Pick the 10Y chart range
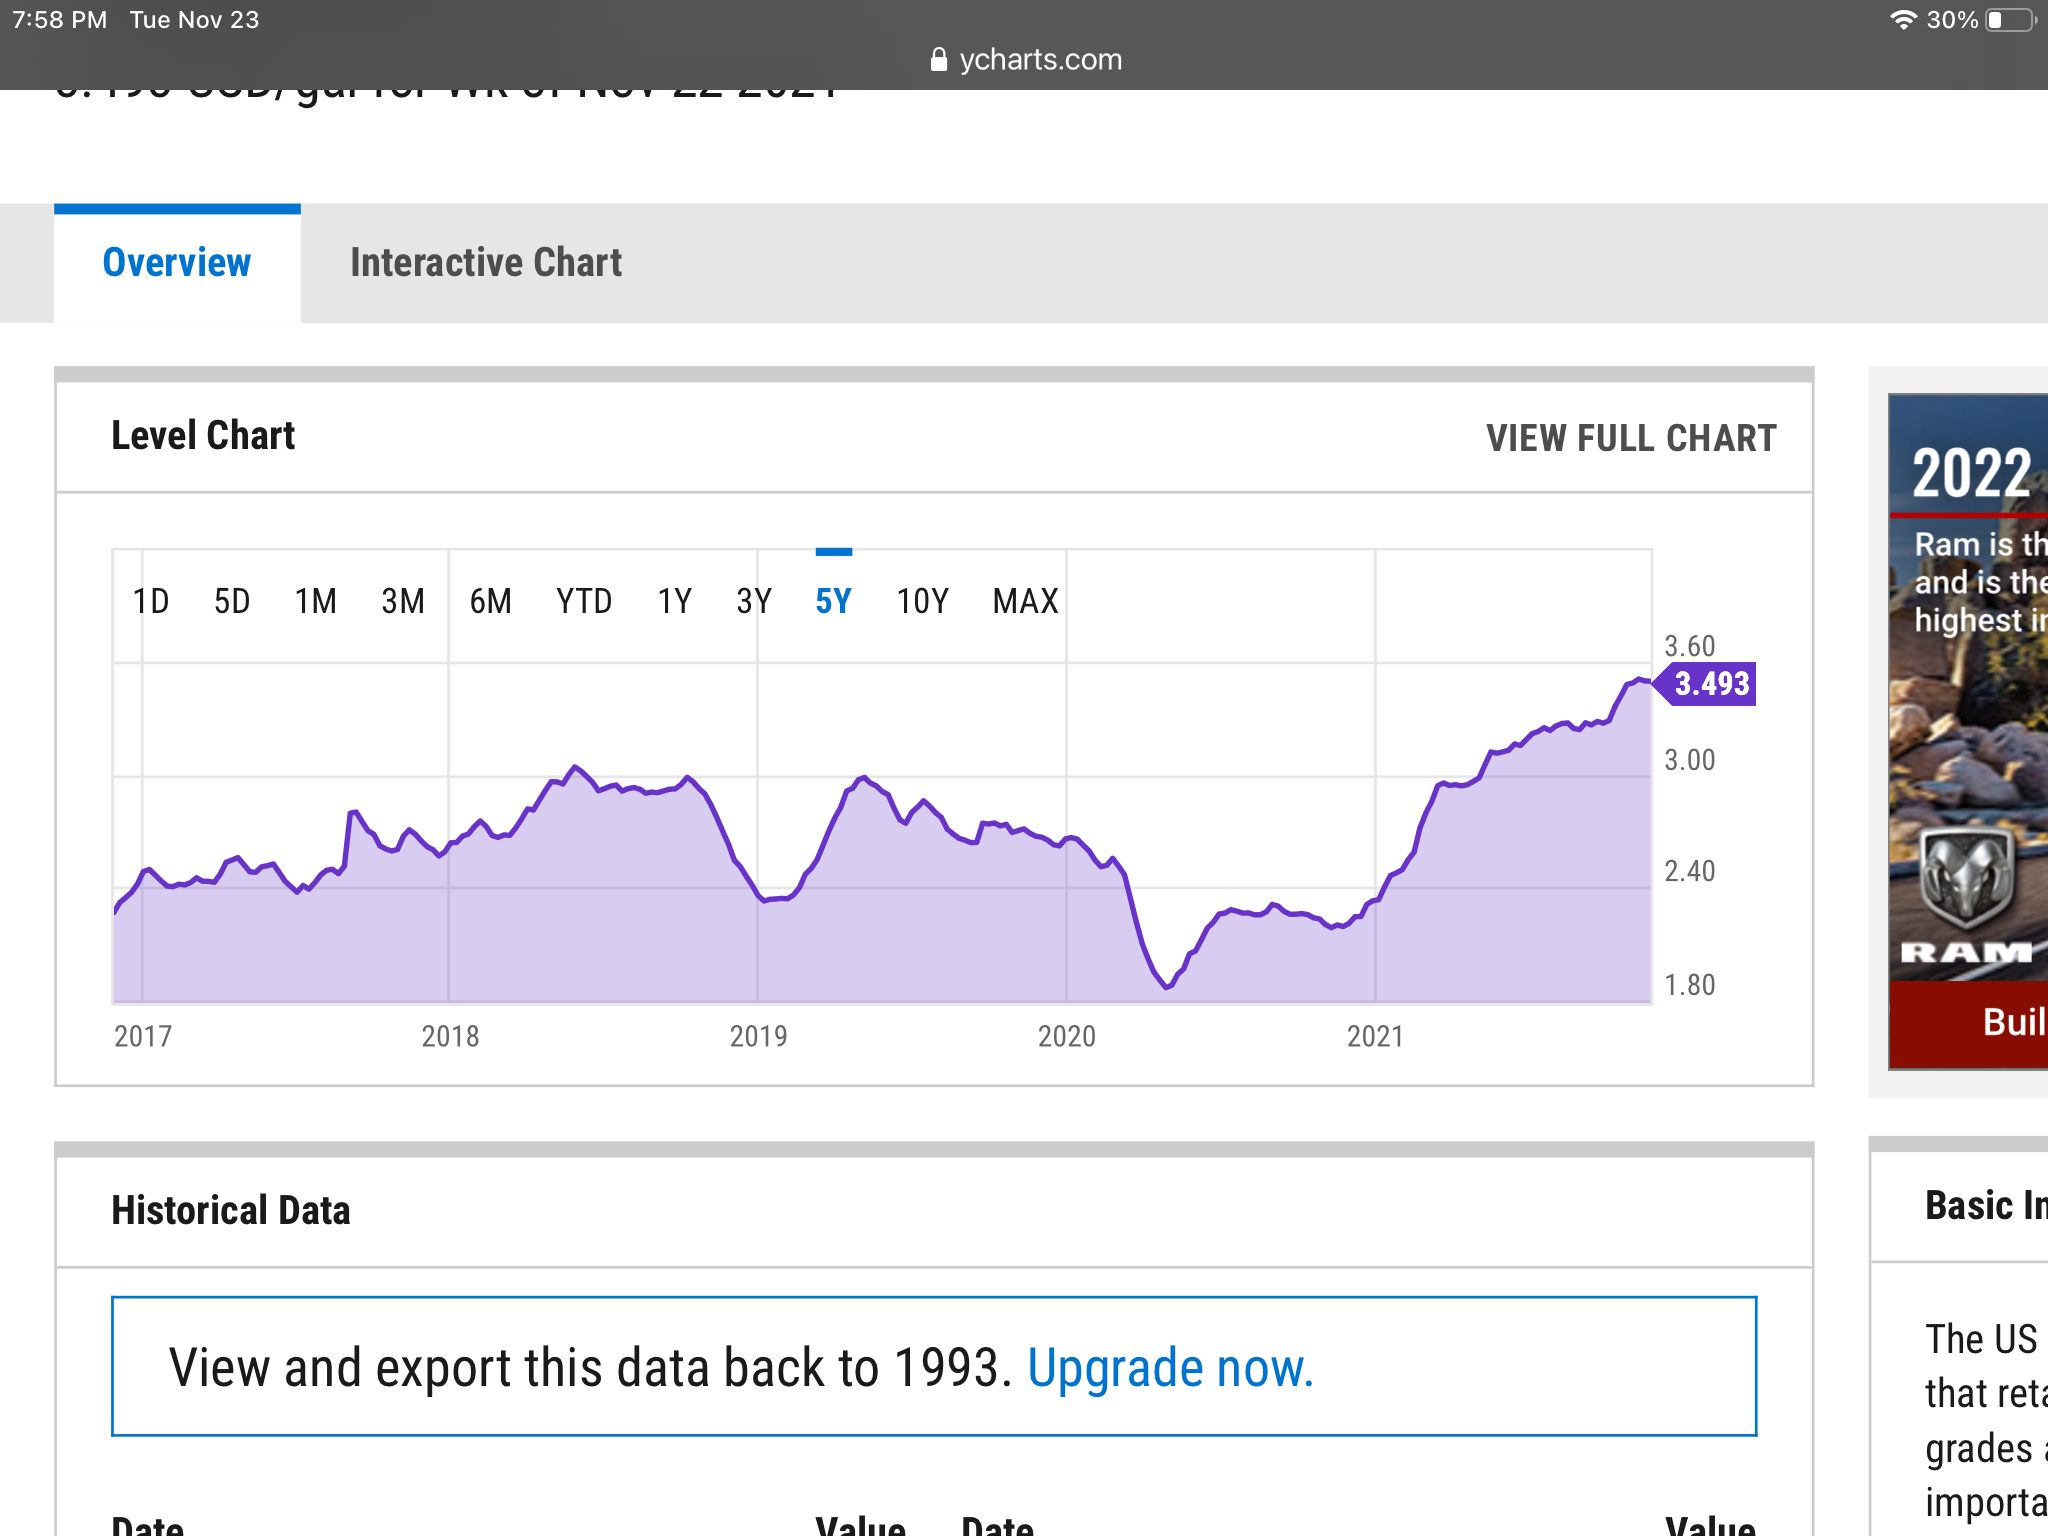Image resolution: width=2048 pixels, height=1536 pixels. [922, 601]
